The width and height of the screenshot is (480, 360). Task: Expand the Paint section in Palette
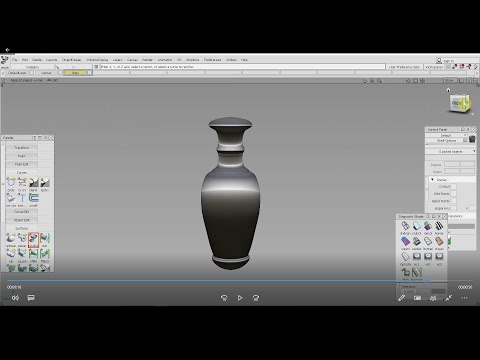point(22,156)
